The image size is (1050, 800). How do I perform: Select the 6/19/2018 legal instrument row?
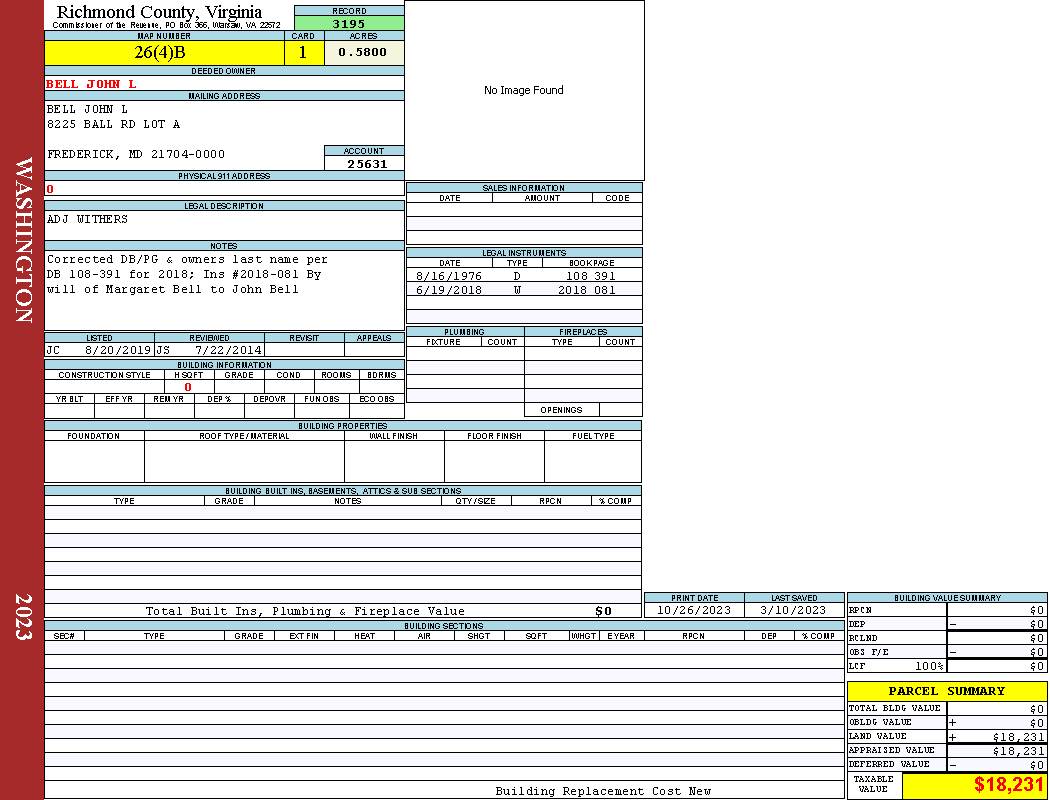[523, 290]
